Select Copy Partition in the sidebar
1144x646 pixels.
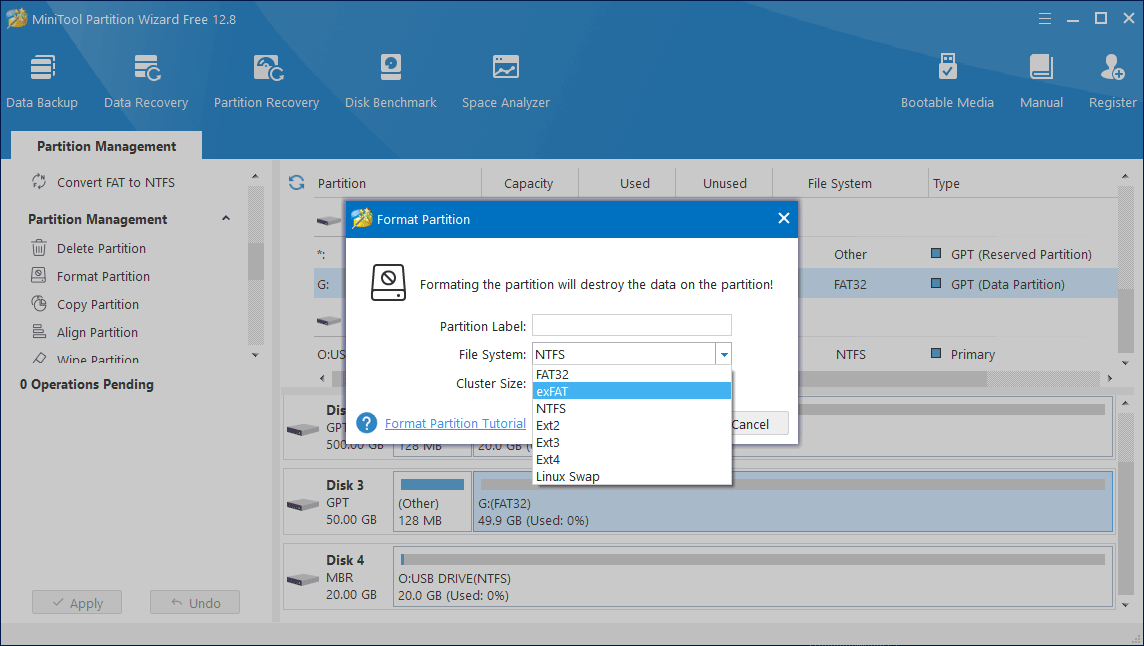click(x=97, y=304)
